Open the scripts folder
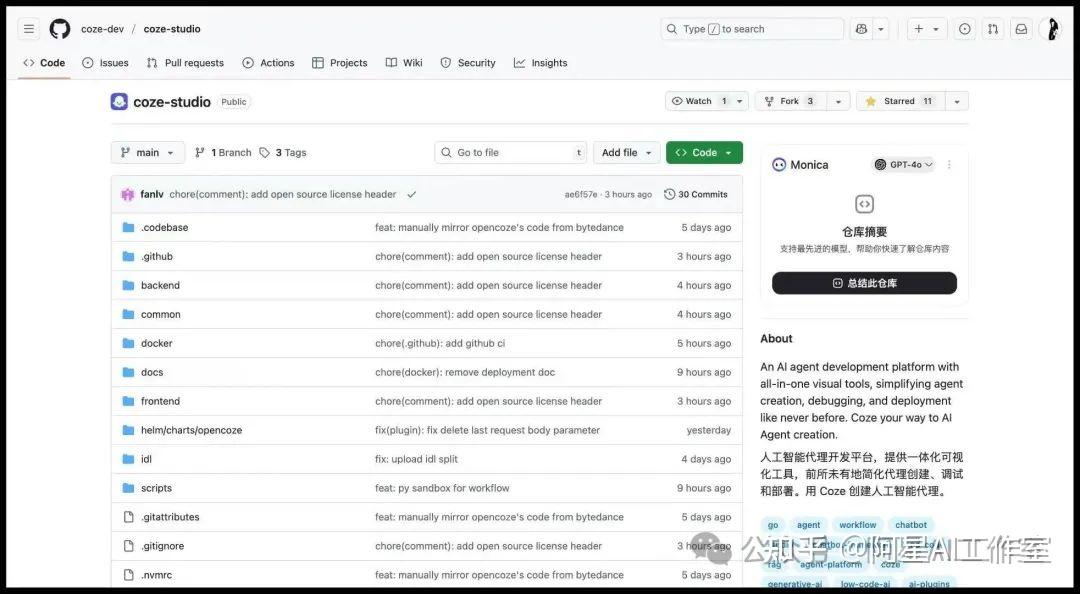The image size is (1080, 594). [156, 488]
